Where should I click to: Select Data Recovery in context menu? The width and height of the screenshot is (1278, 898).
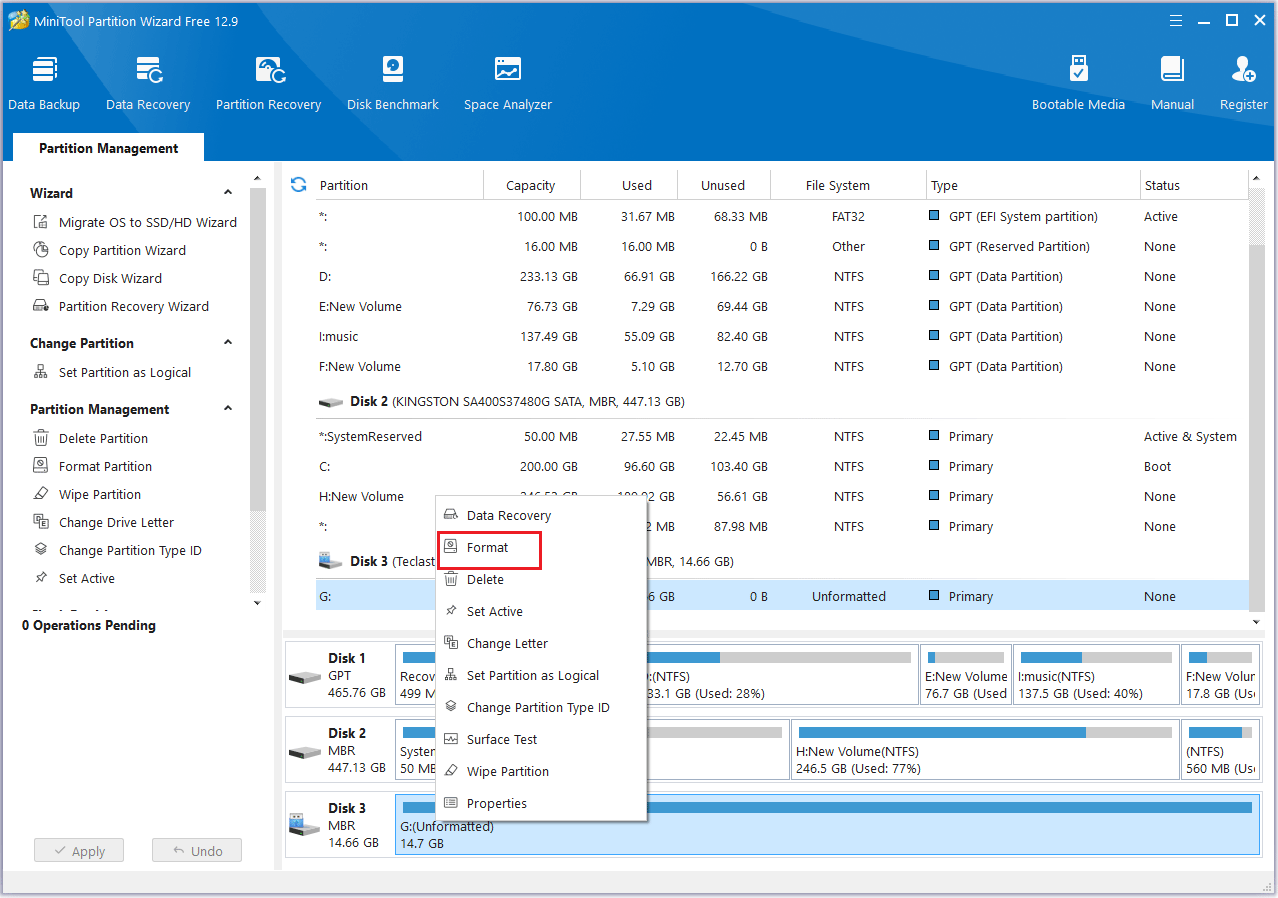pos(541,515)
